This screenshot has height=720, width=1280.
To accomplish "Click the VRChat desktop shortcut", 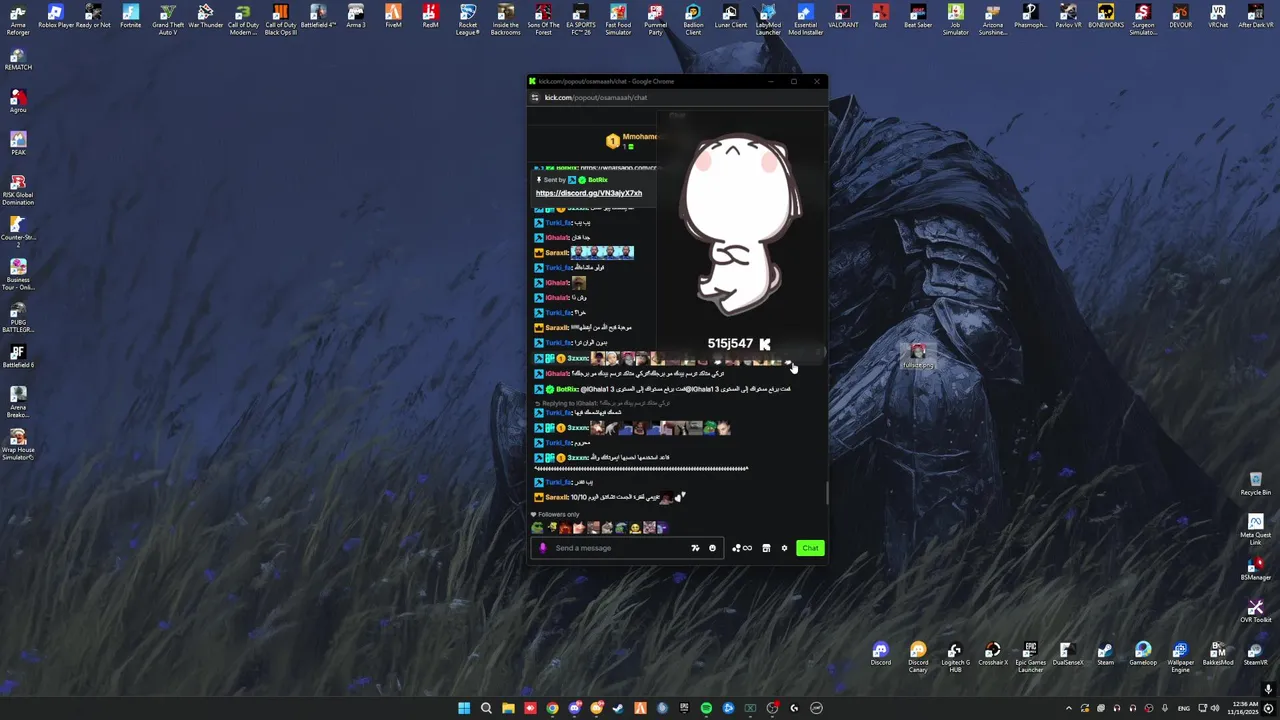I will pos(1218,16).
